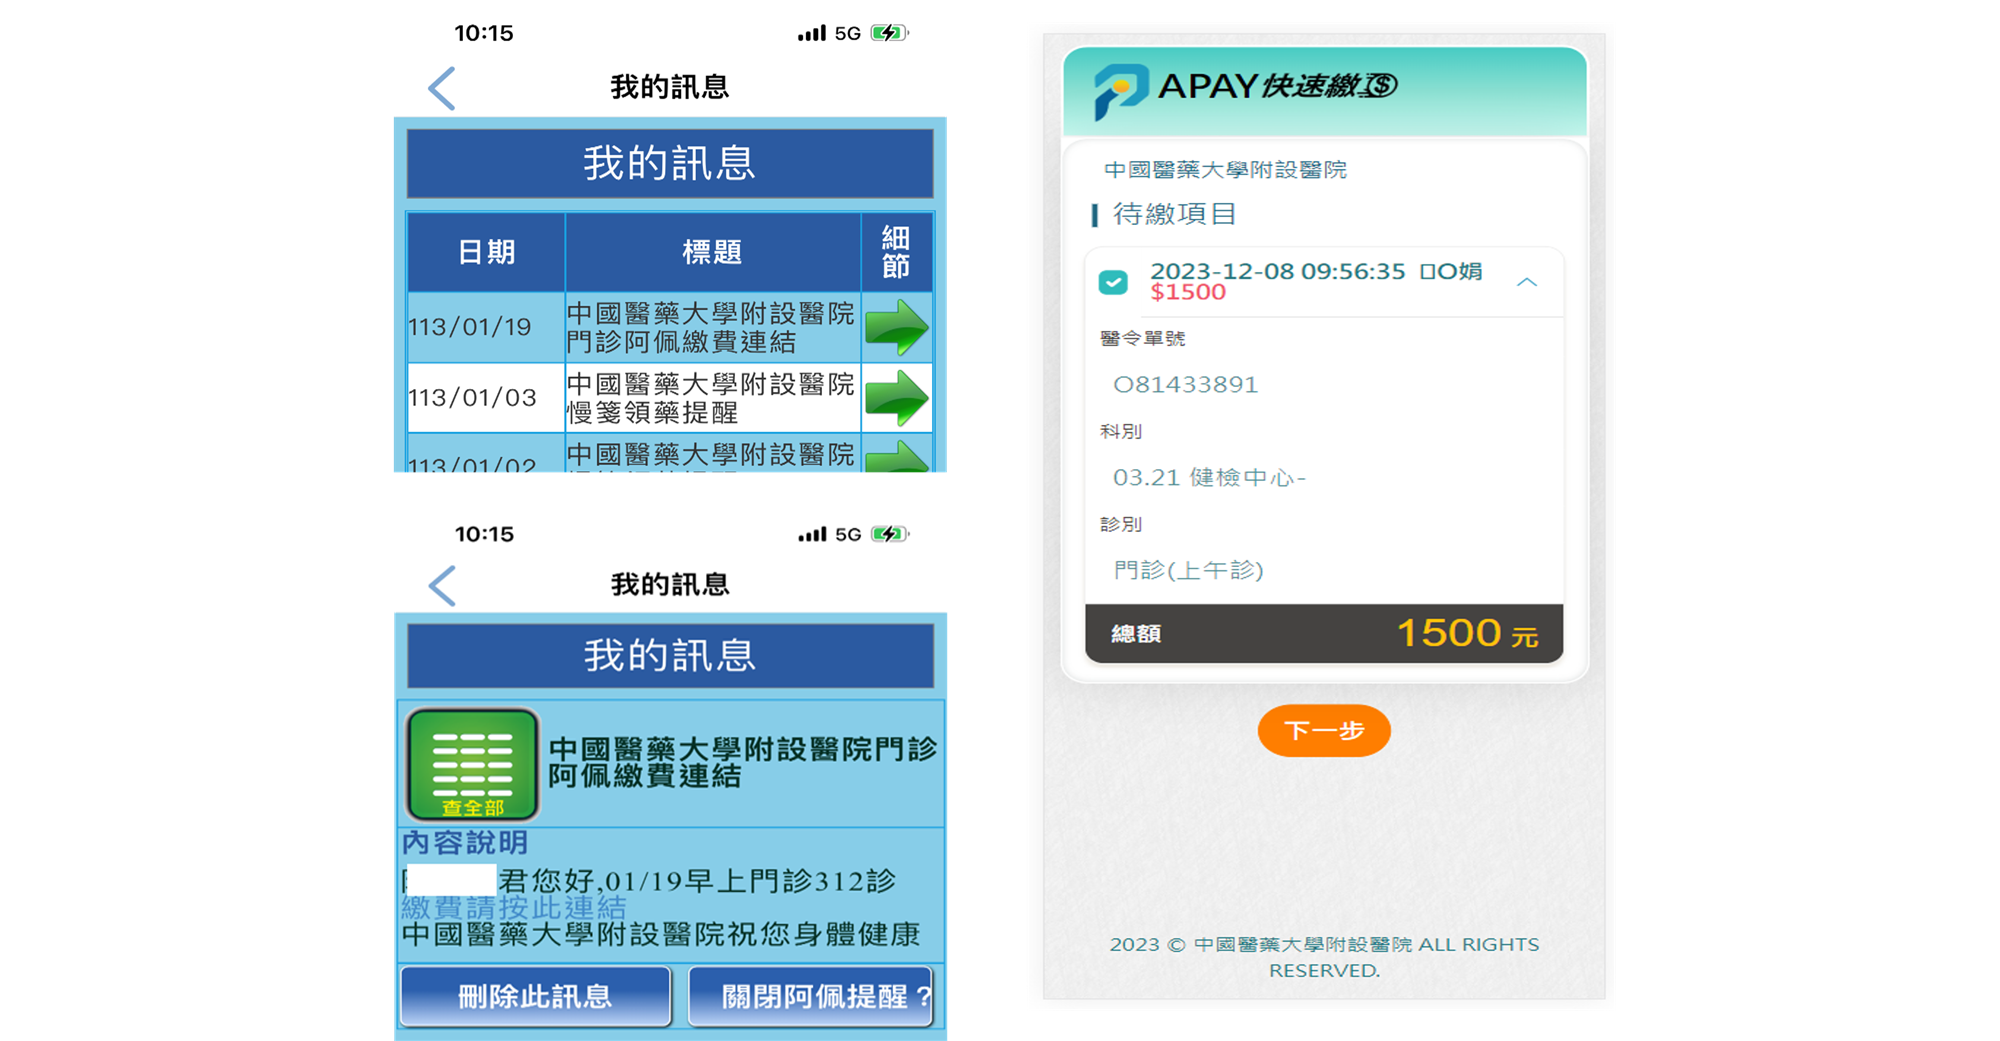Click 關閉阿佩提醒 button
The height and width of the screenshot is (1041, 2000).
coord(811,996)
